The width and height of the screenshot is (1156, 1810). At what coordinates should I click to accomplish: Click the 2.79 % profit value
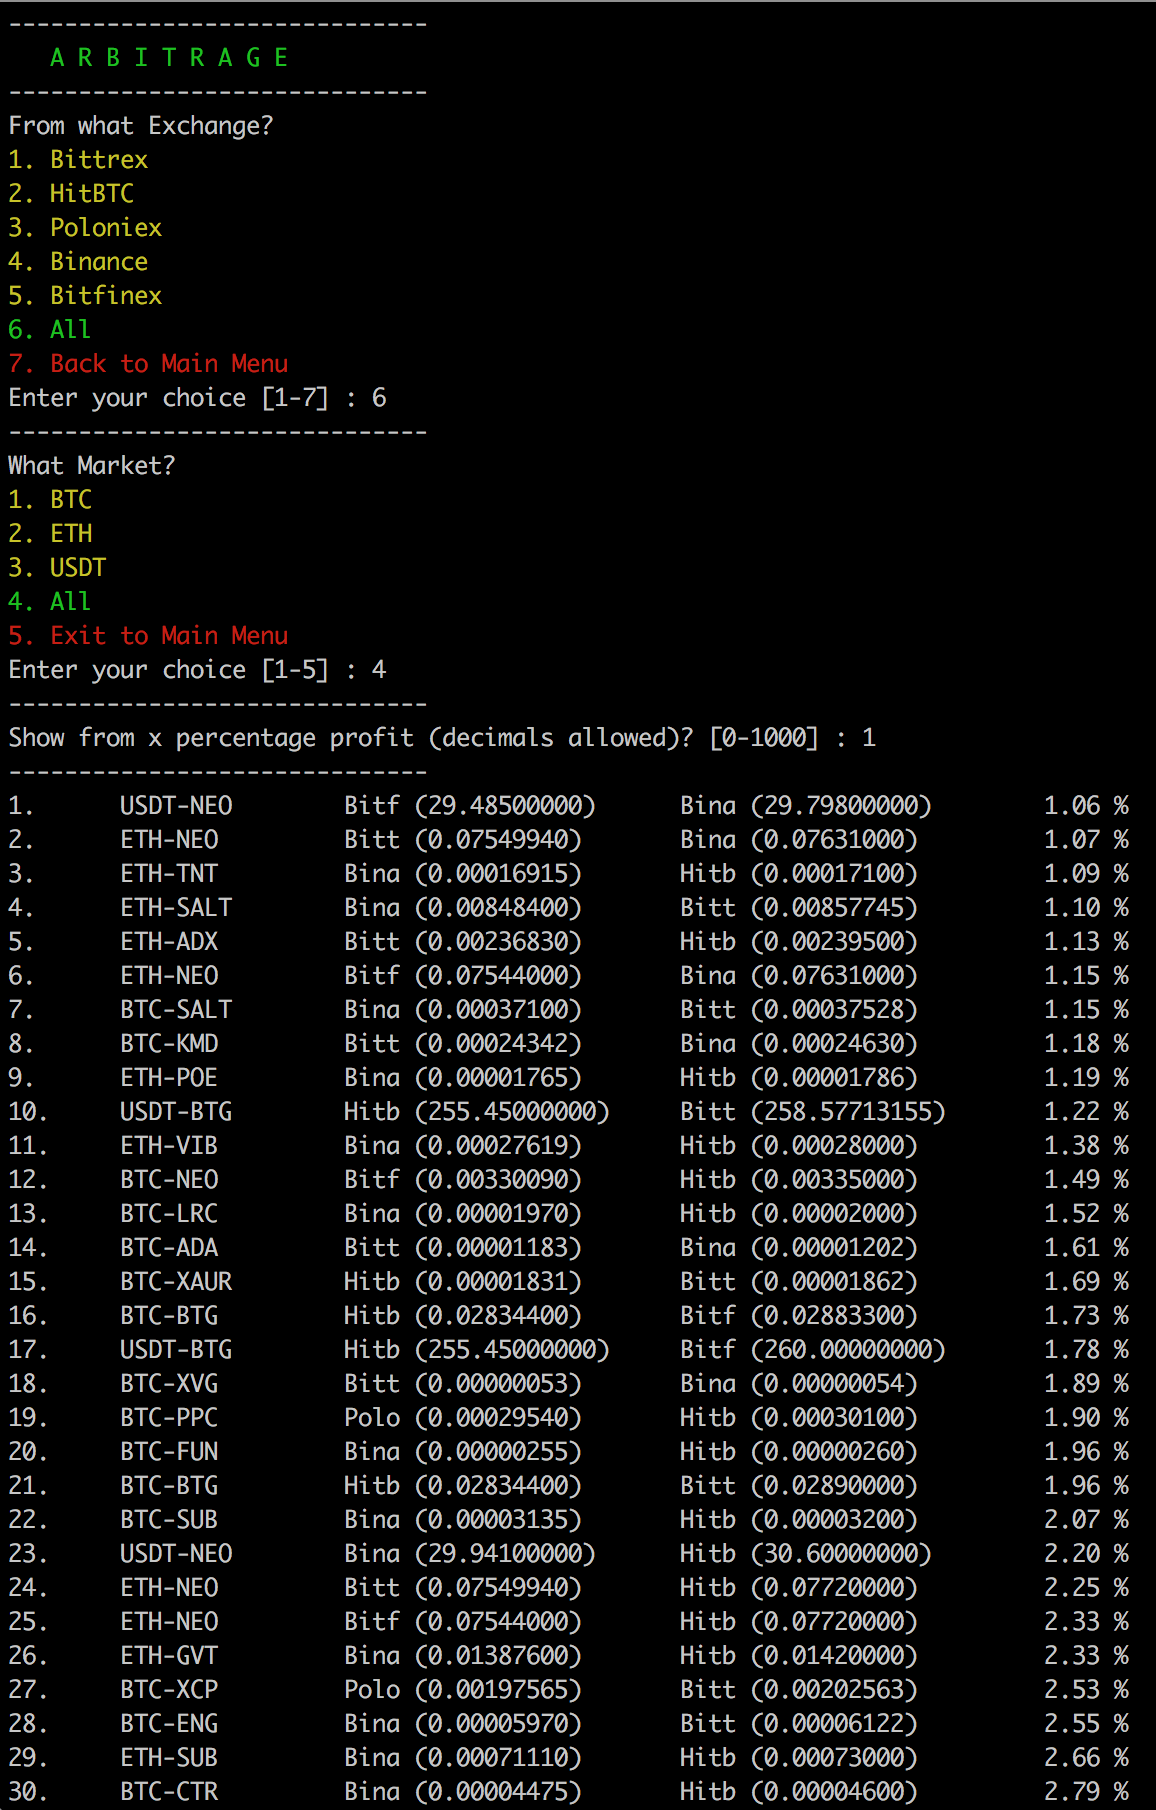pos(1086,1792)
